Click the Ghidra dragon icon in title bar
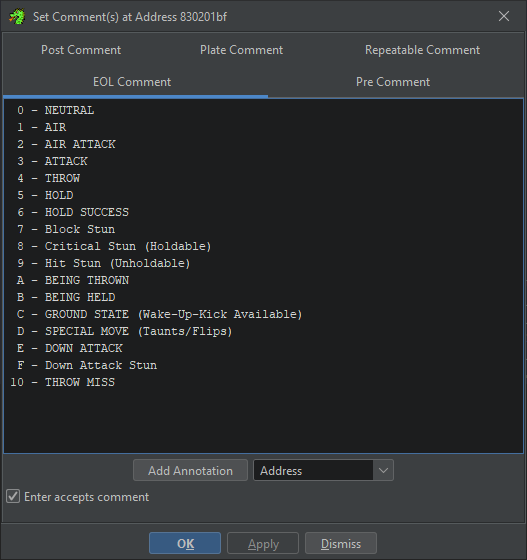 [x=17, y=17]
